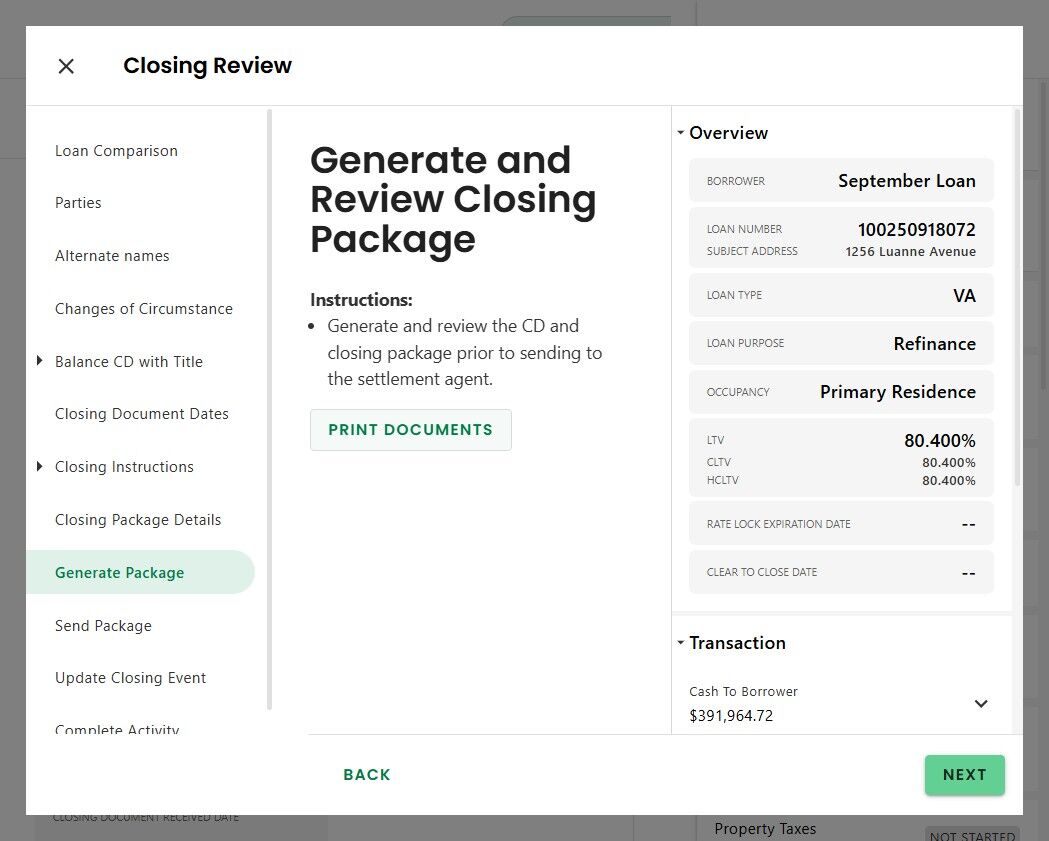Open the Update Closing Event step
1049x841 pixels.
[130, 678]
